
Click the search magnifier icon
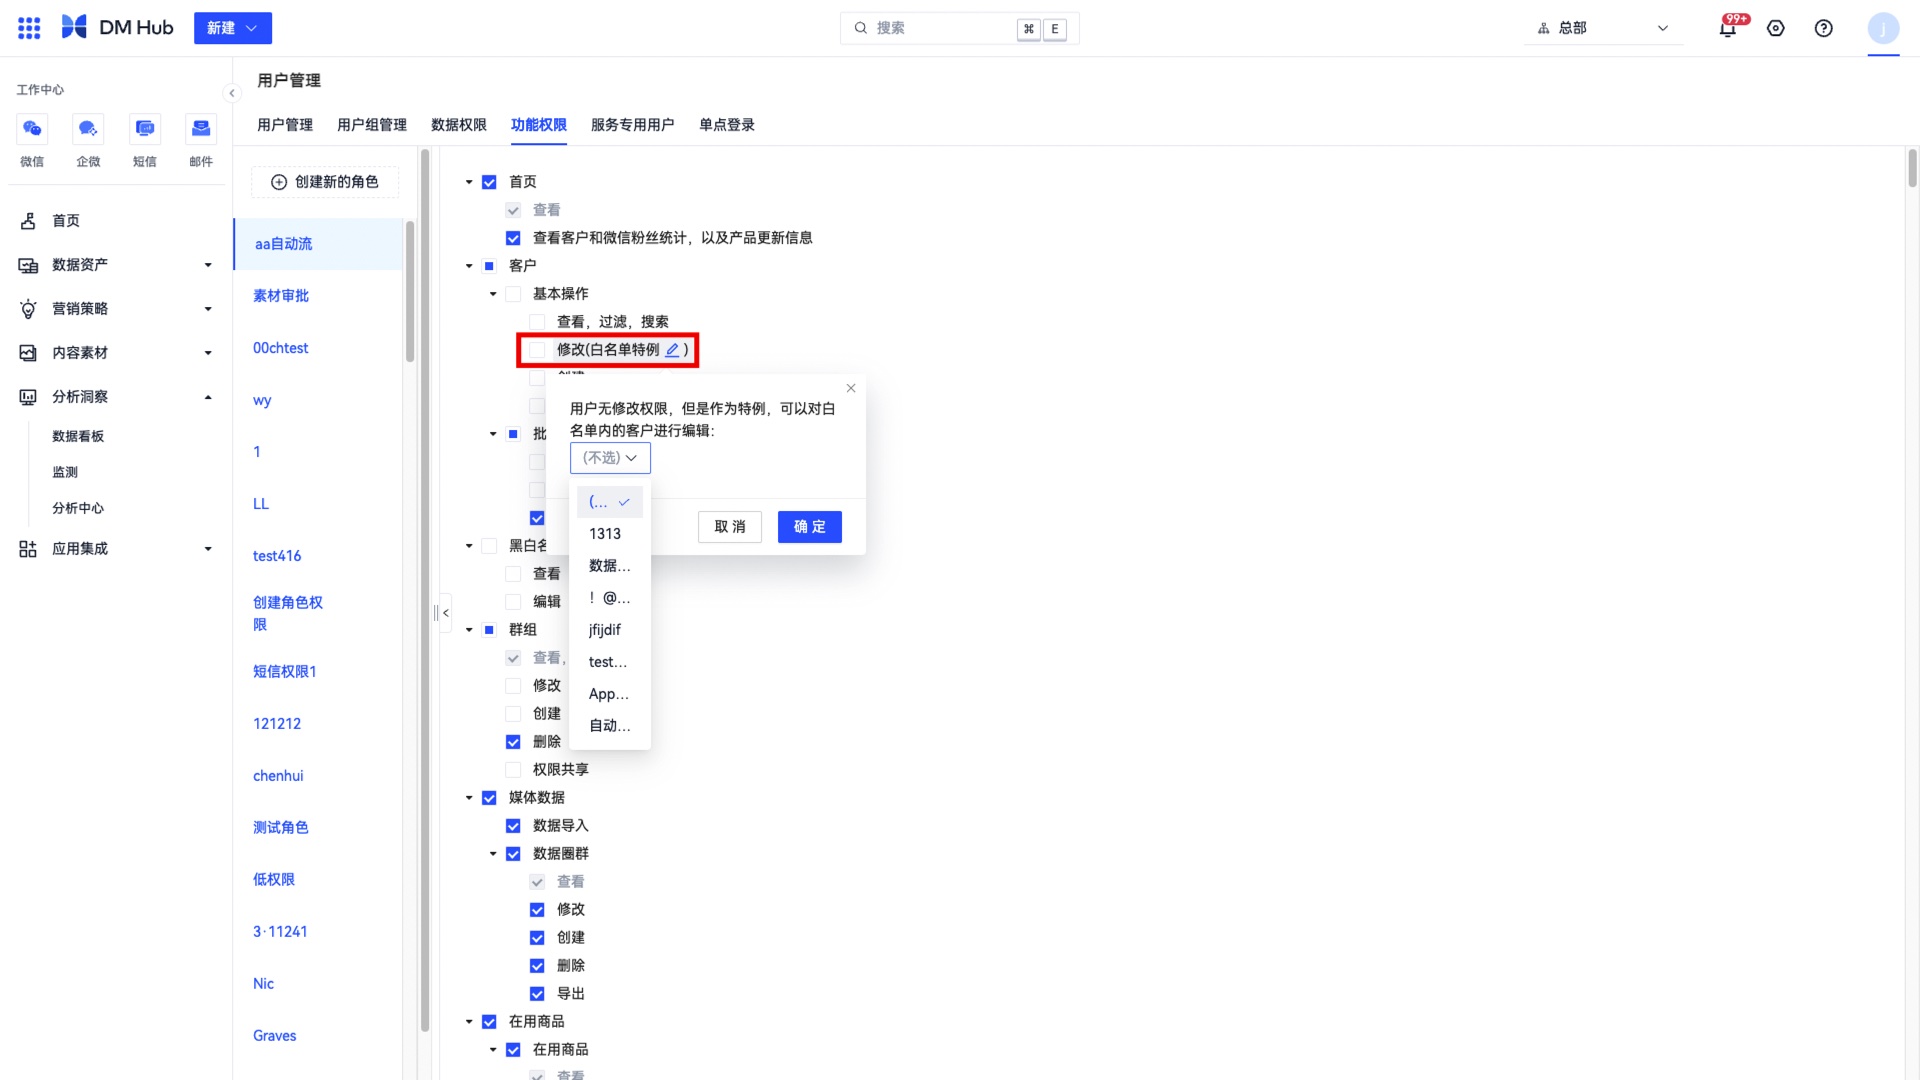coord(860,28)
